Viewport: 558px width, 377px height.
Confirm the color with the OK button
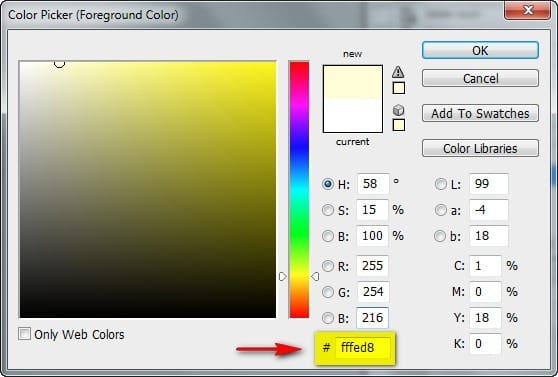(x=480, y=50)
